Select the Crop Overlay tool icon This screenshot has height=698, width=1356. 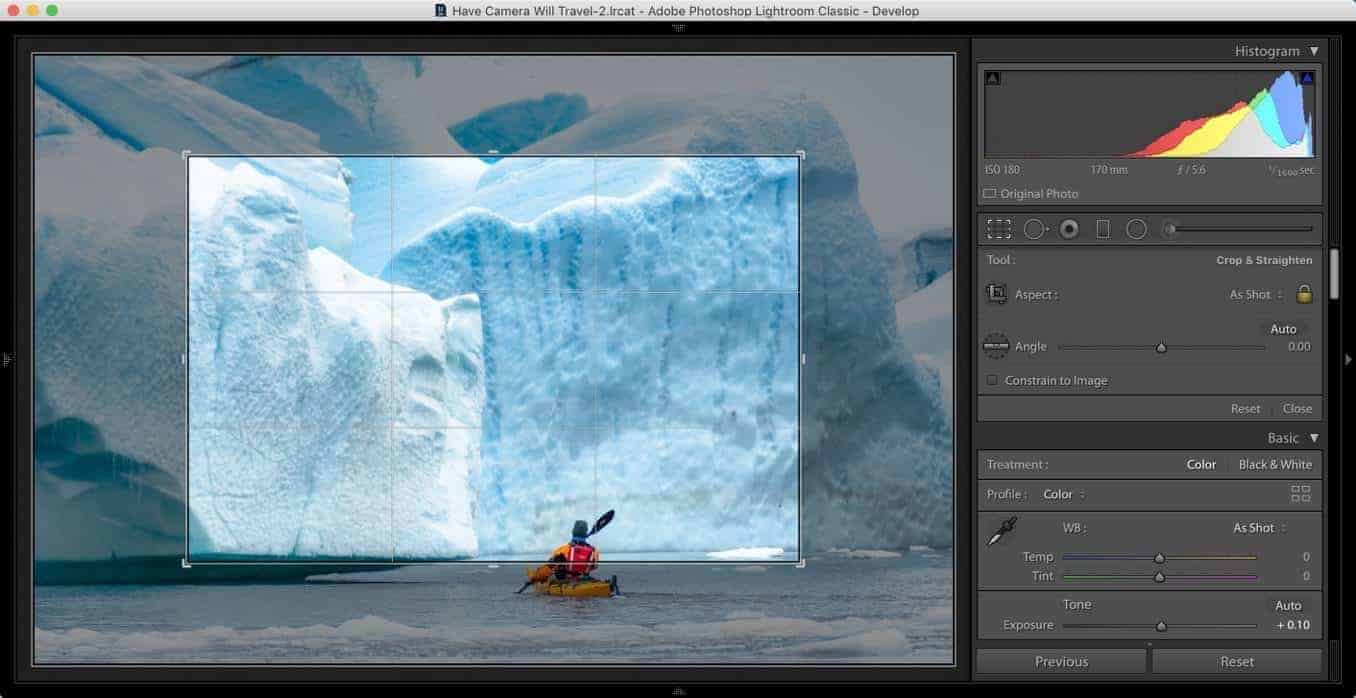click(x=998, y=229)
